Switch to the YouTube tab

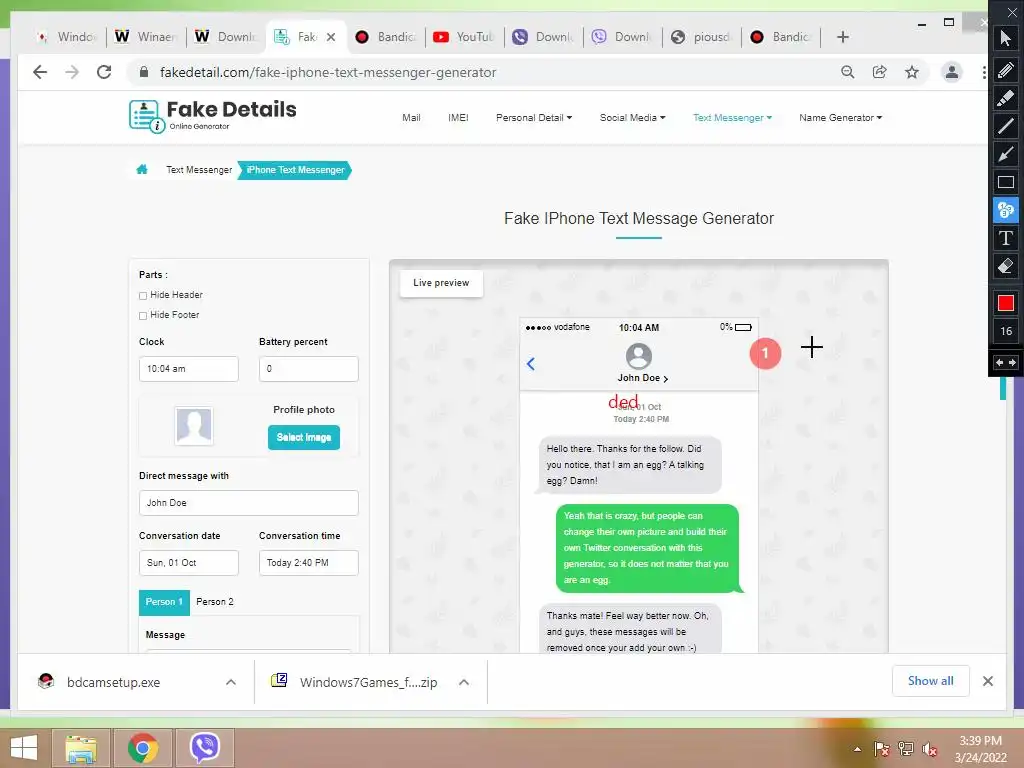coord(465,37)
